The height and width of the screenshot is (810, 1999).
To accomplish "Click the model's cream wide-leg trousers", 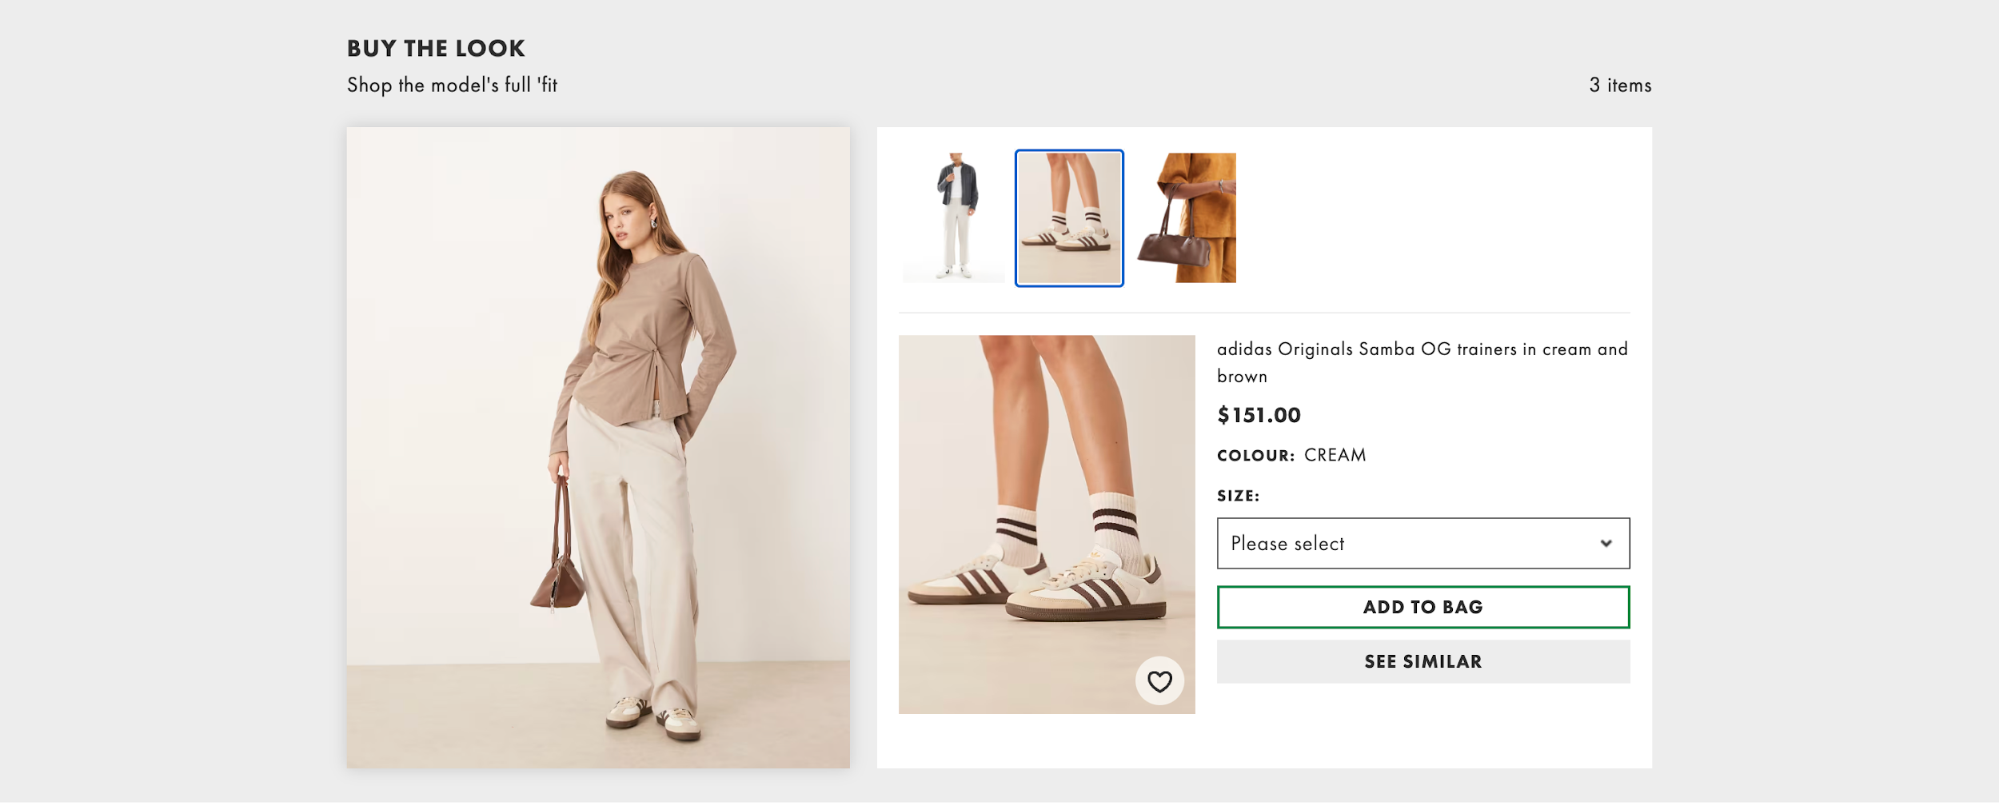I will pyautogui.click(x=630, y=560).
